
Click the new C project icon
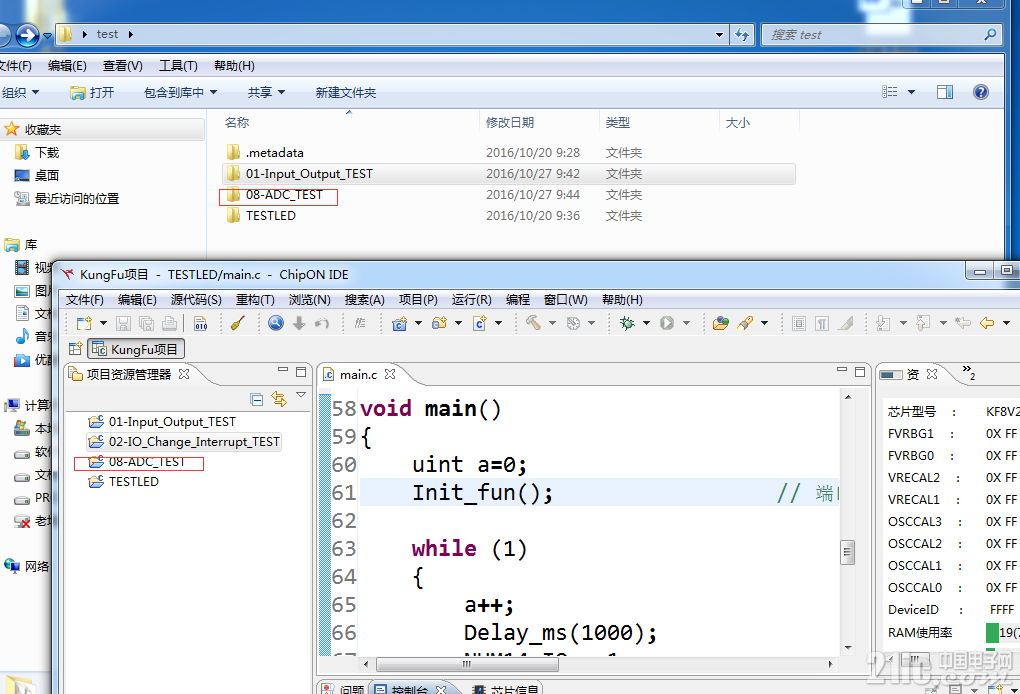(x=399, y=323)
